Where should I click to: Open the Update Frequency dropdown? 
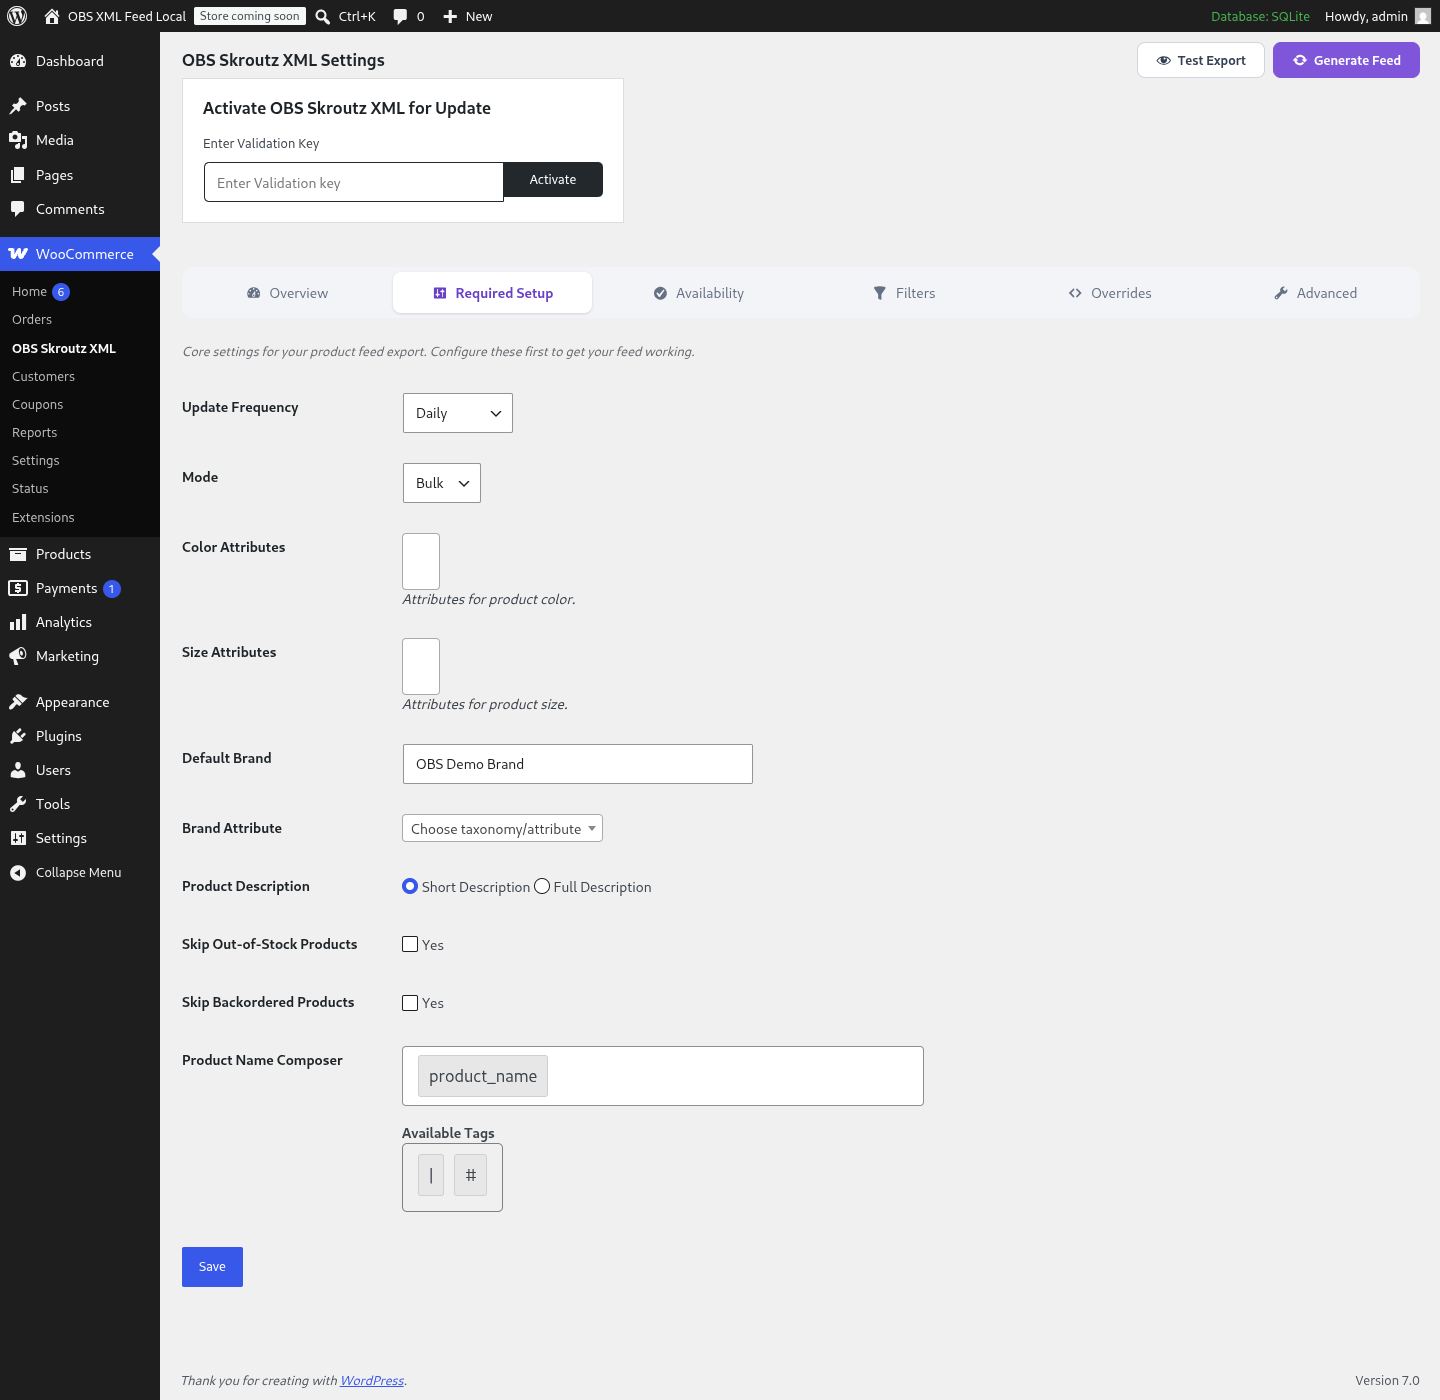click(458, 413)
